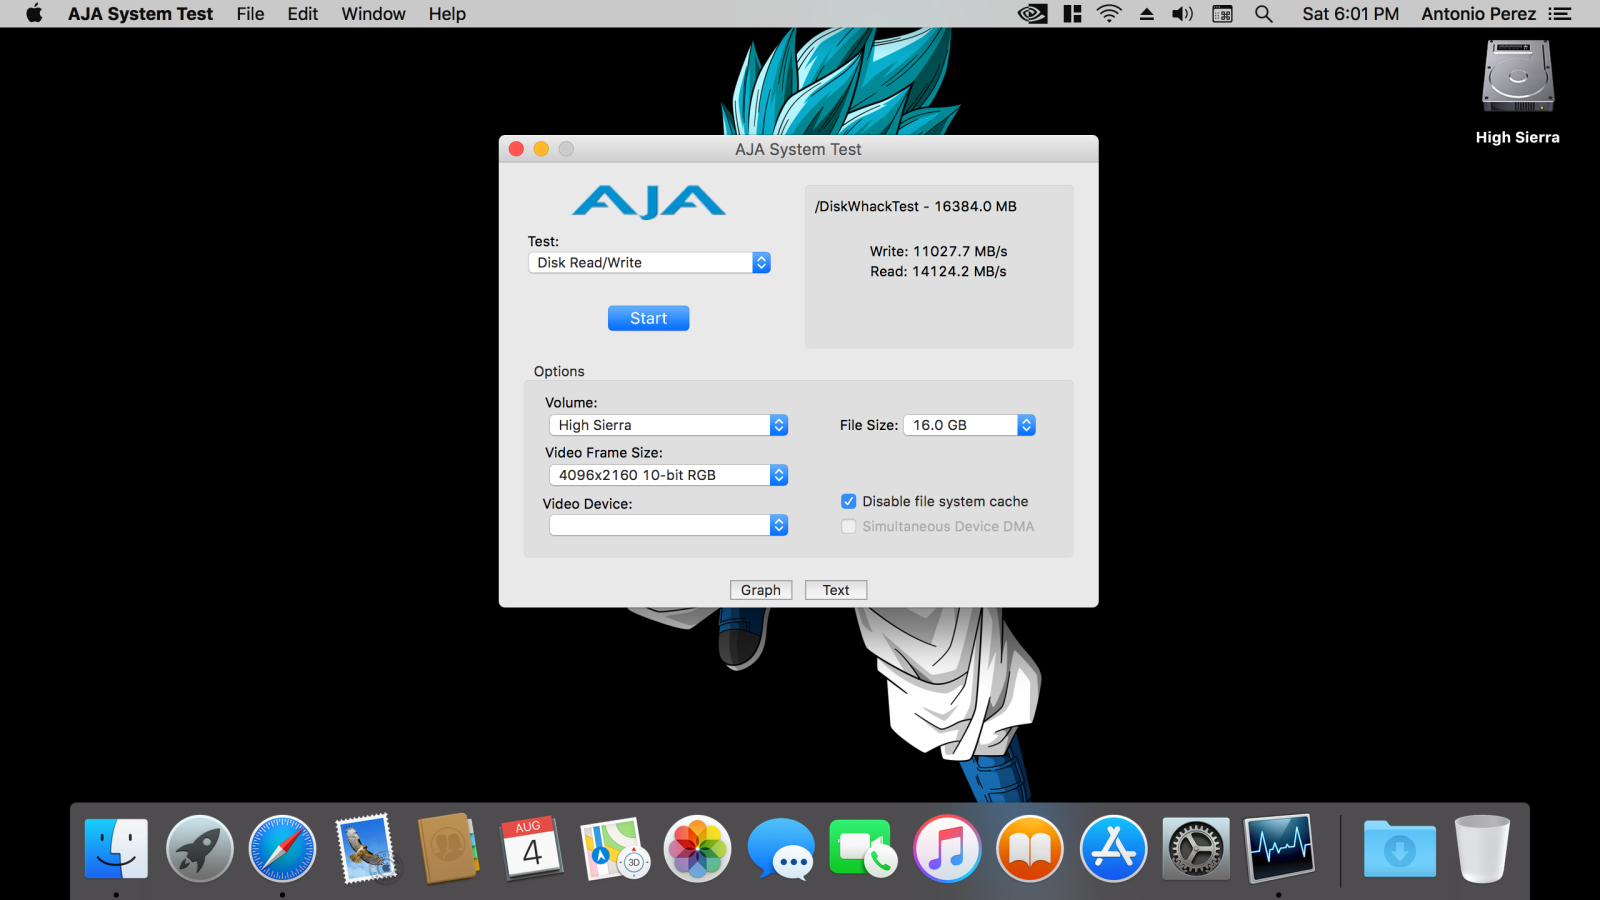The height and width of the screenshot is (900, 1600).
Task: Open System Preferences gear icon
Action: 1195,849
